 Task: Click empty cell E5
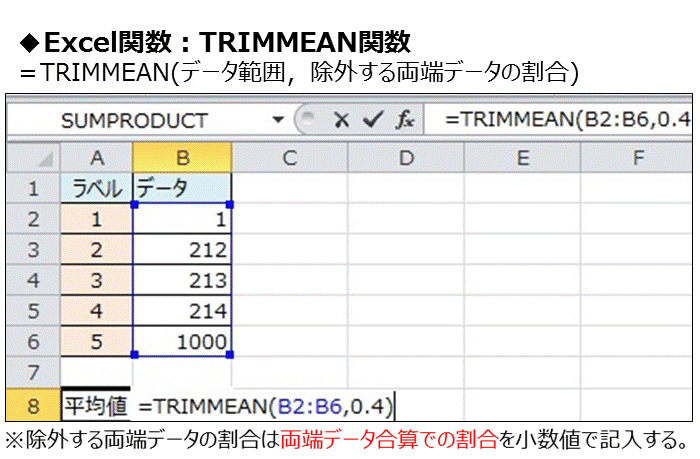coord(522,311)
